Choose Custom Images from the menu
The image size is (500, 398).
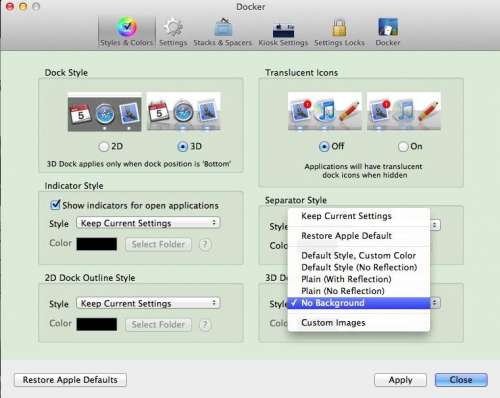pyautogui.click(x=359, y=323)
